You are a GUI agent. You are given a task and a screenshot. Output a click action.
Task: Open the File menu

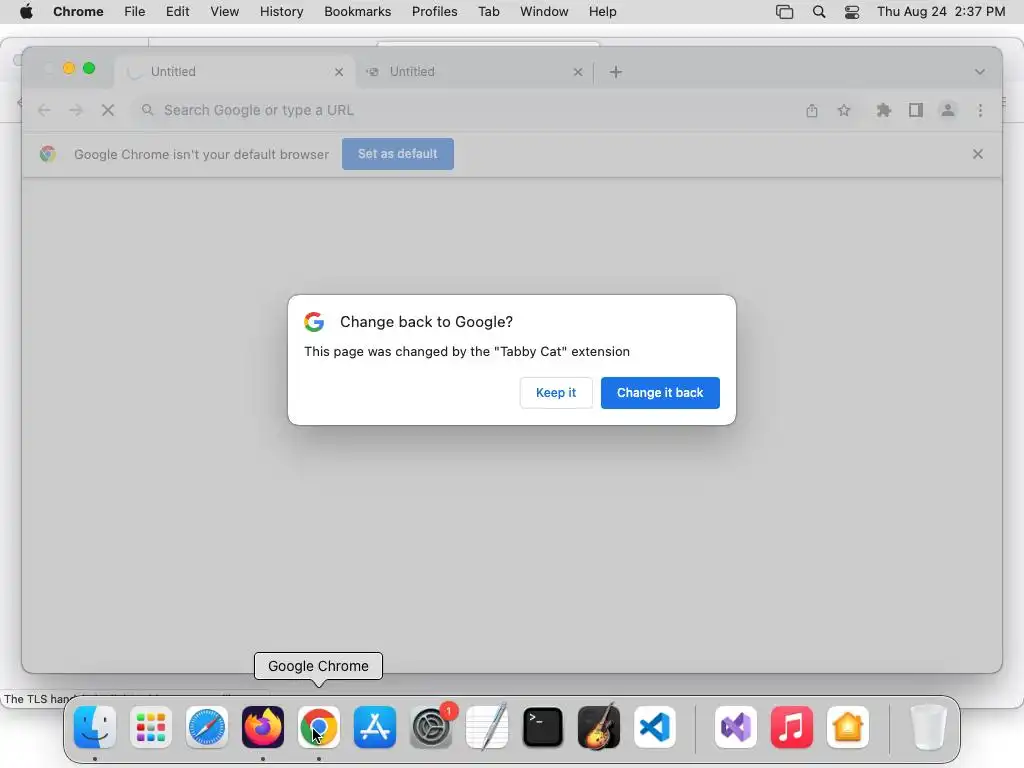(x=135, y=12)
